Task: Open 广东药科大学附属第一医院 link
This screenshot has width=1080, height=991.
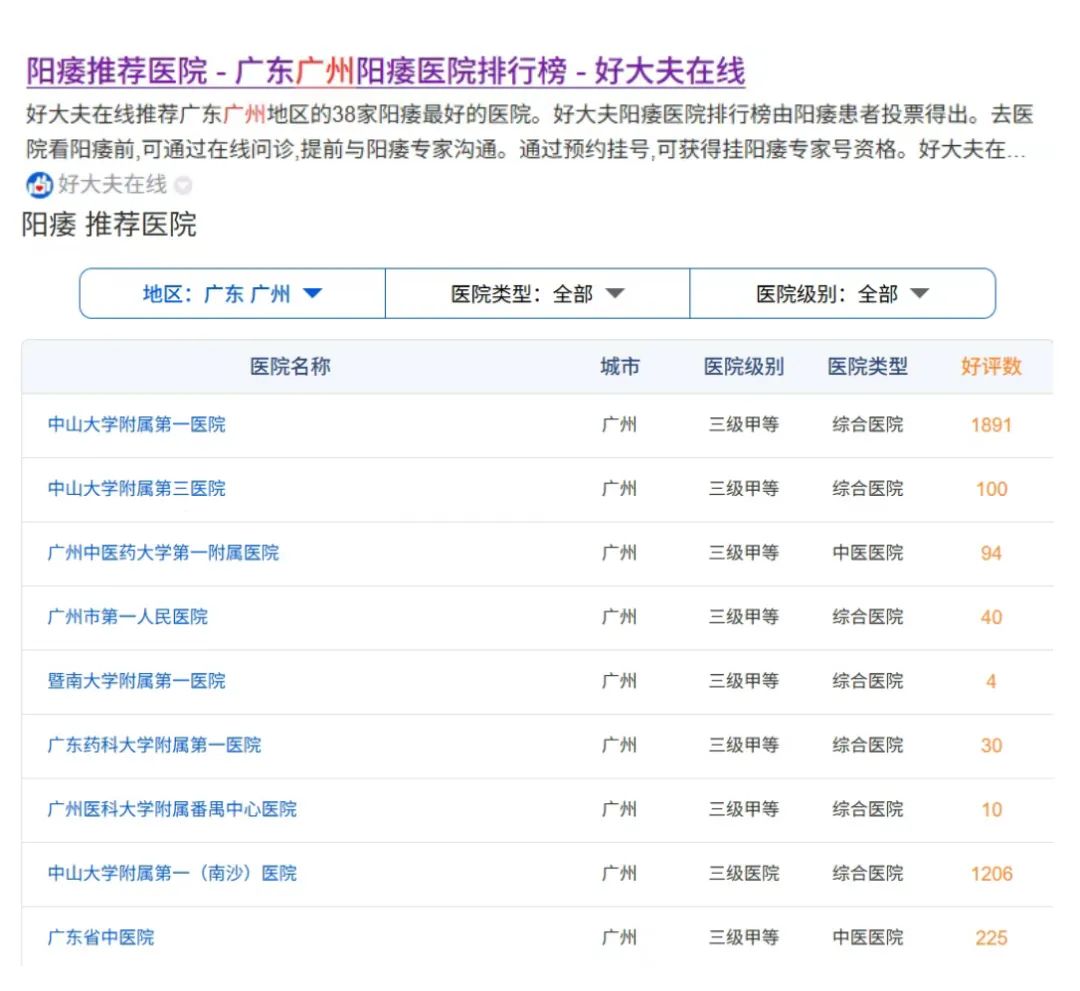Action: (154, 744)
